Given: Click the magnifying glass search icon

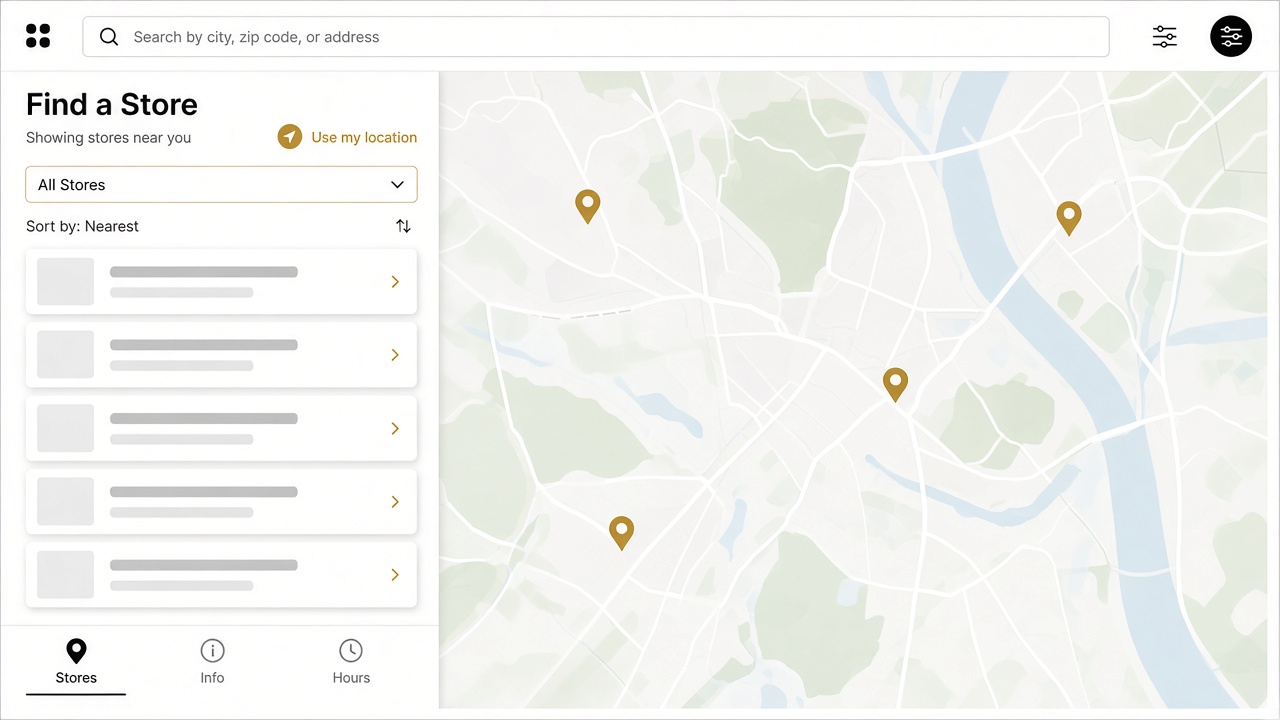Looking at the screenshot, I should [109, 37].
